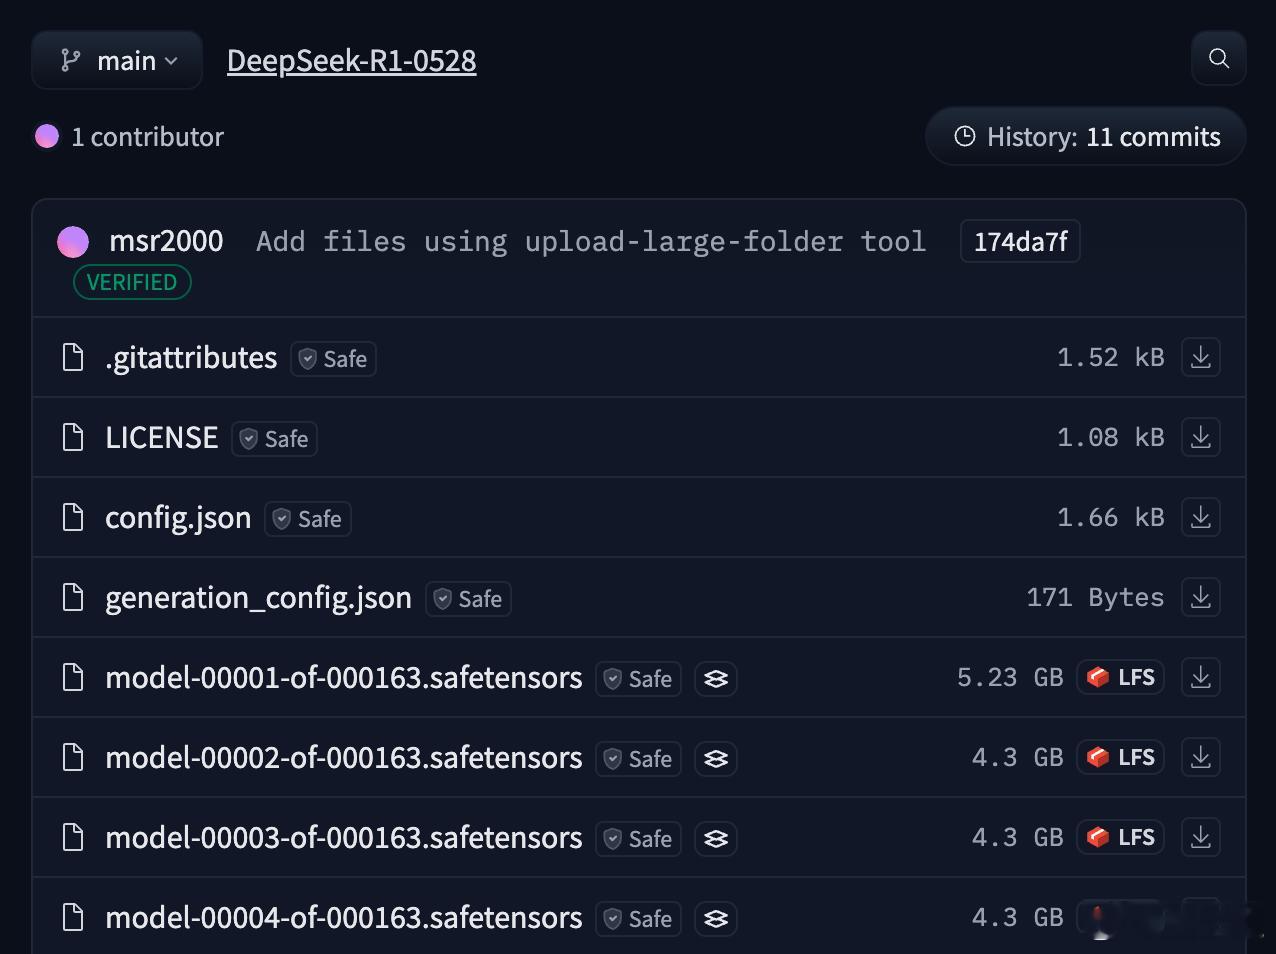This screenshot has width=1276, height=954.
Task: Click the Safe badge for .gitattributes
Action: tap(334, 359)
